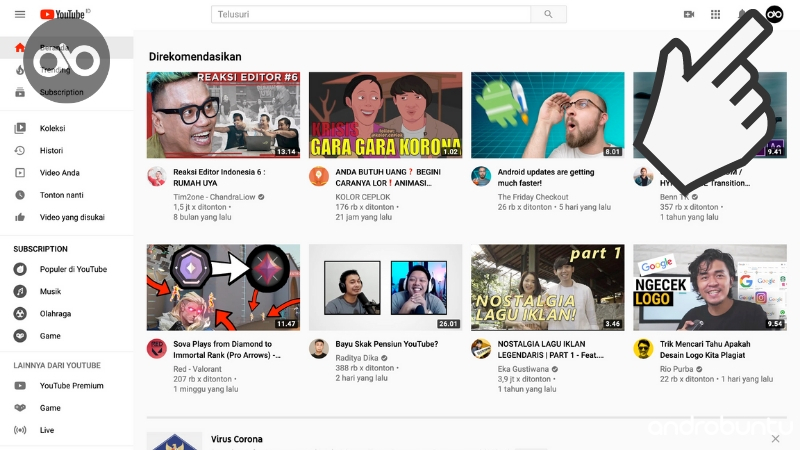The height and width of the screenshot is (450, 800).
Task: Open KOLOR CEPLOK channel avatar
Action: pos(319,177)
